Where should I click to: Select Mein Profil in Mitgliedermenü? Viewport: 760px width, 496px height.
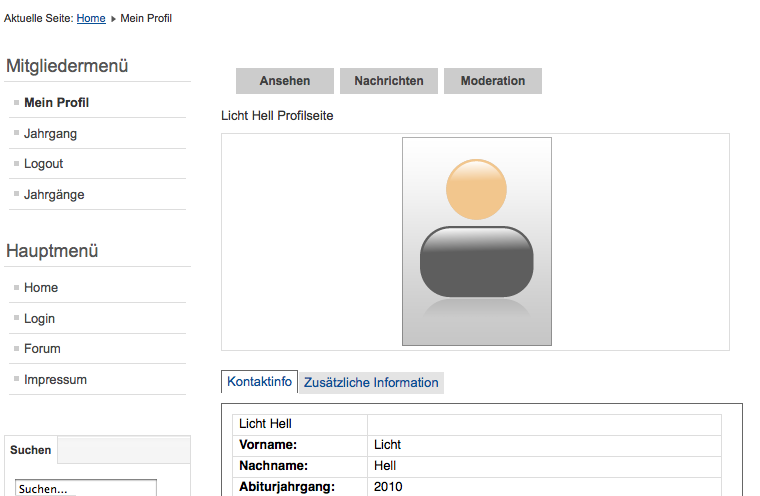click(x=56, y=103)
